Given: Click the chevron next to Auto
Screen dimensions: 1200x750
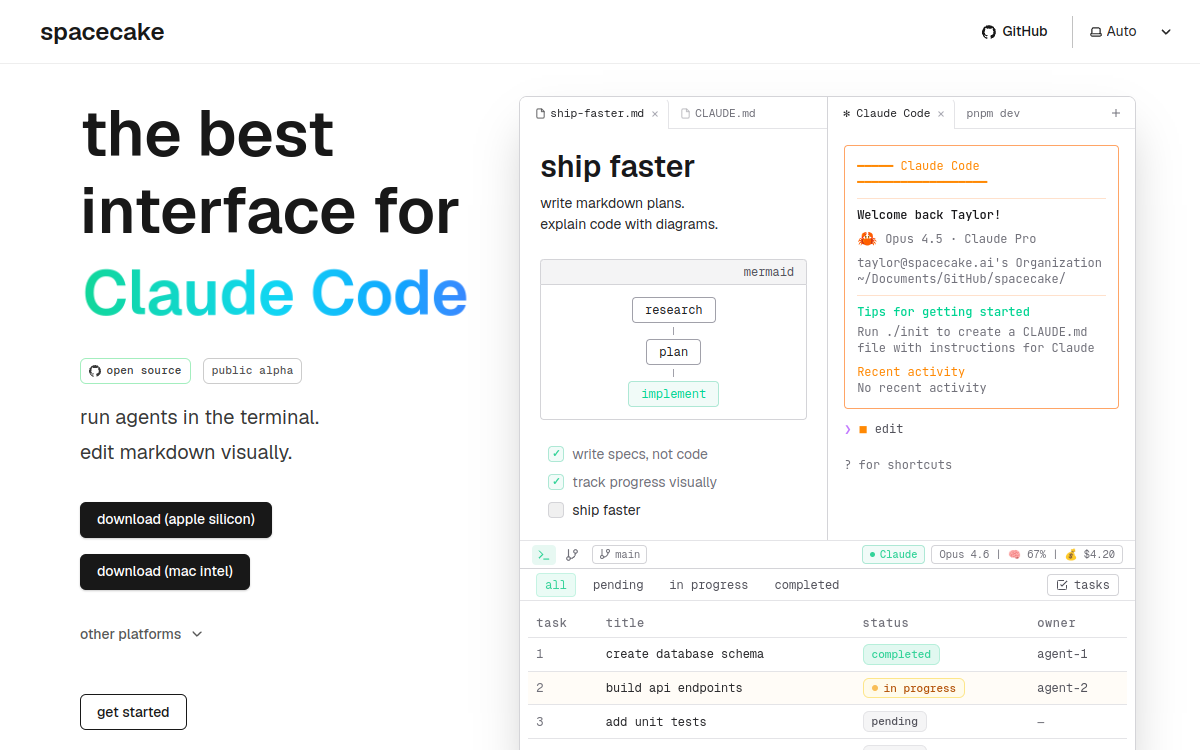Looking at the screenshot, I should [x=1166, y=32].
